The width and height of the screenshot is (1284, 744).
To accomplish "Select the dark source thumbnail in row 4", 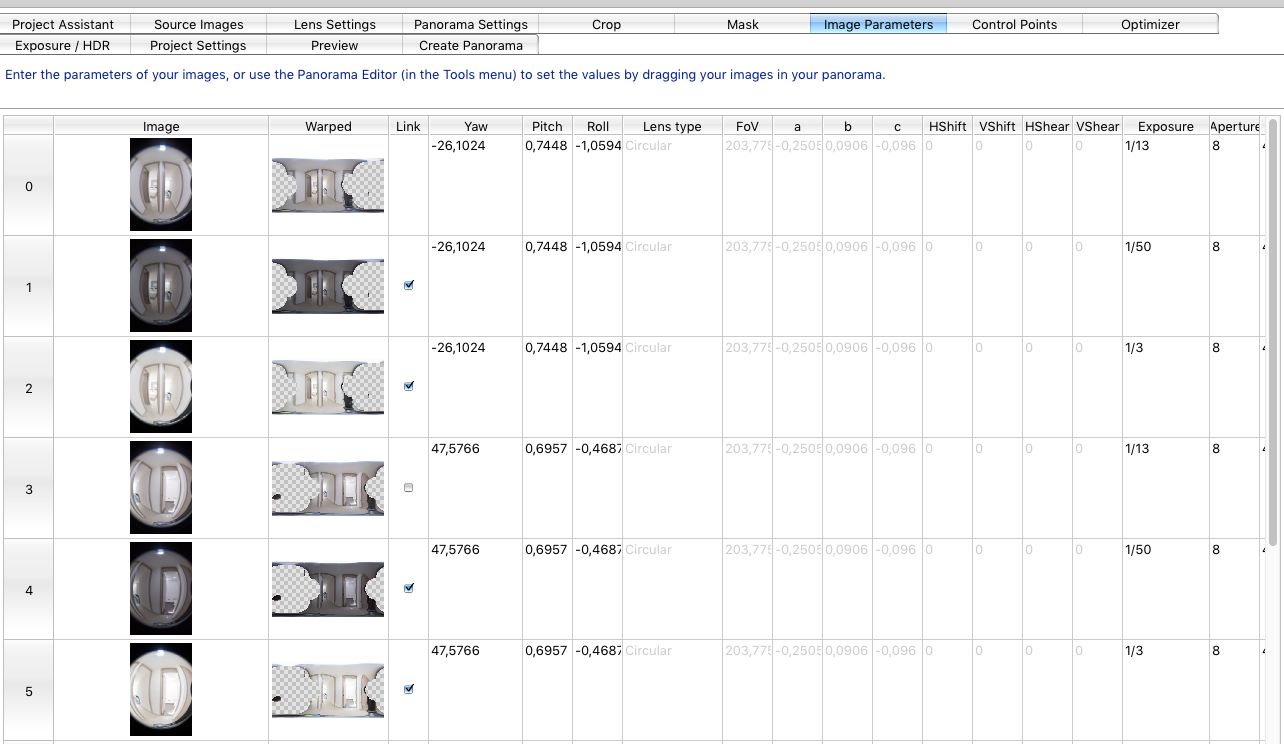I will pyautogui.click(x=161, y=589).
